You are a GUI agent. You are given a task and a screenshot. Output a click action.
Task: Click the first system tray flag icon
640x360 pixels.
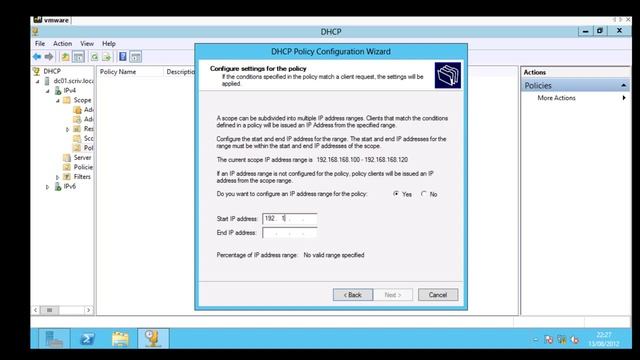coord(549,340)
